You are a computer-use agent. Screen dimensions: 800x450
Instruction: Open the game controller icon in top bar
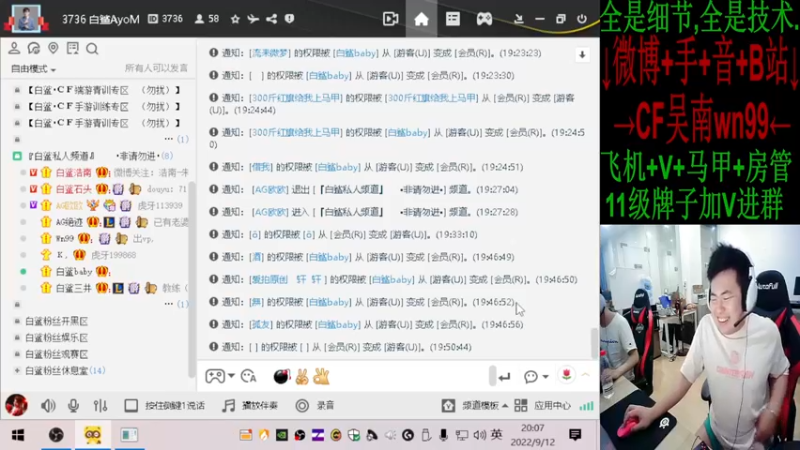(x=484, y=19)
